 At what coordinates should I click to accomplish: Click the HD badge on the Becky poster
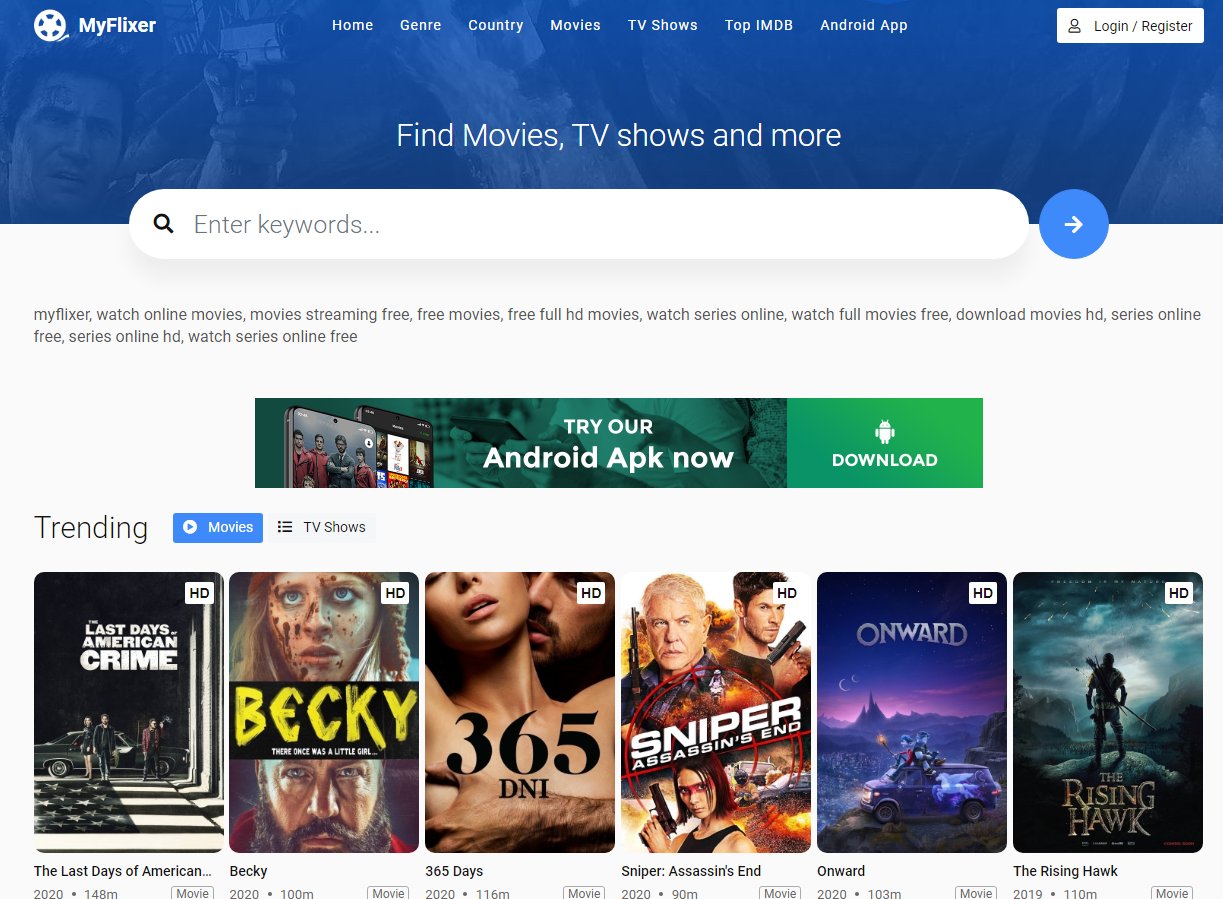pyautogui.click(x=395, y=593)
